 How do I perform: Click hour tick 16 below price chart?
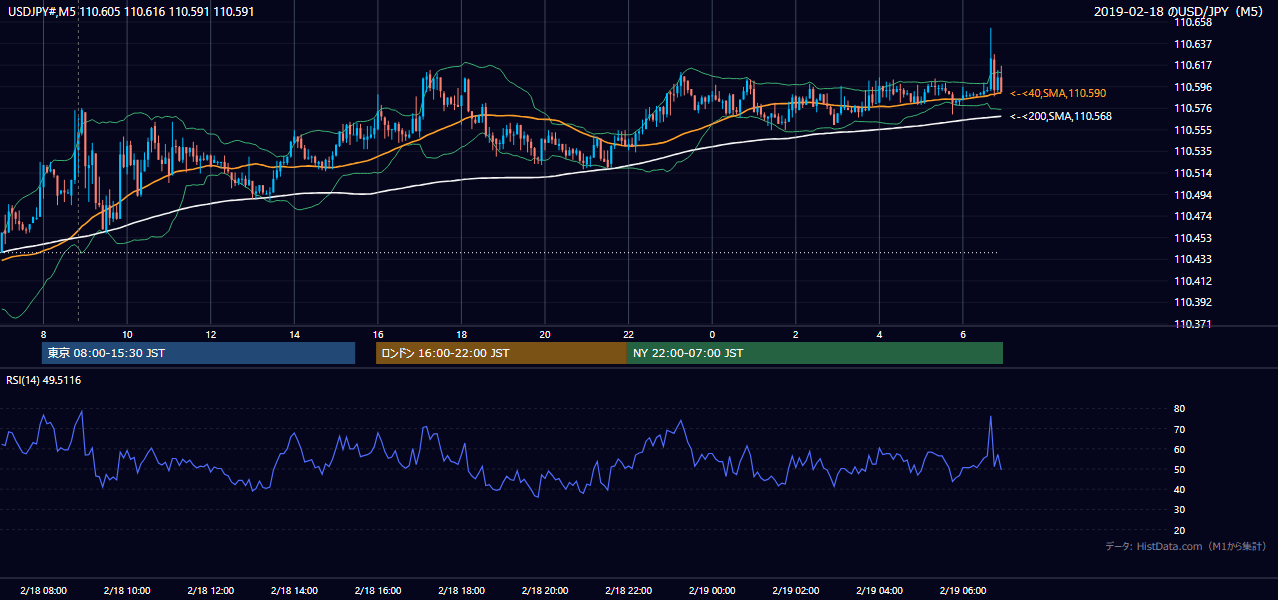coord(377,333)
